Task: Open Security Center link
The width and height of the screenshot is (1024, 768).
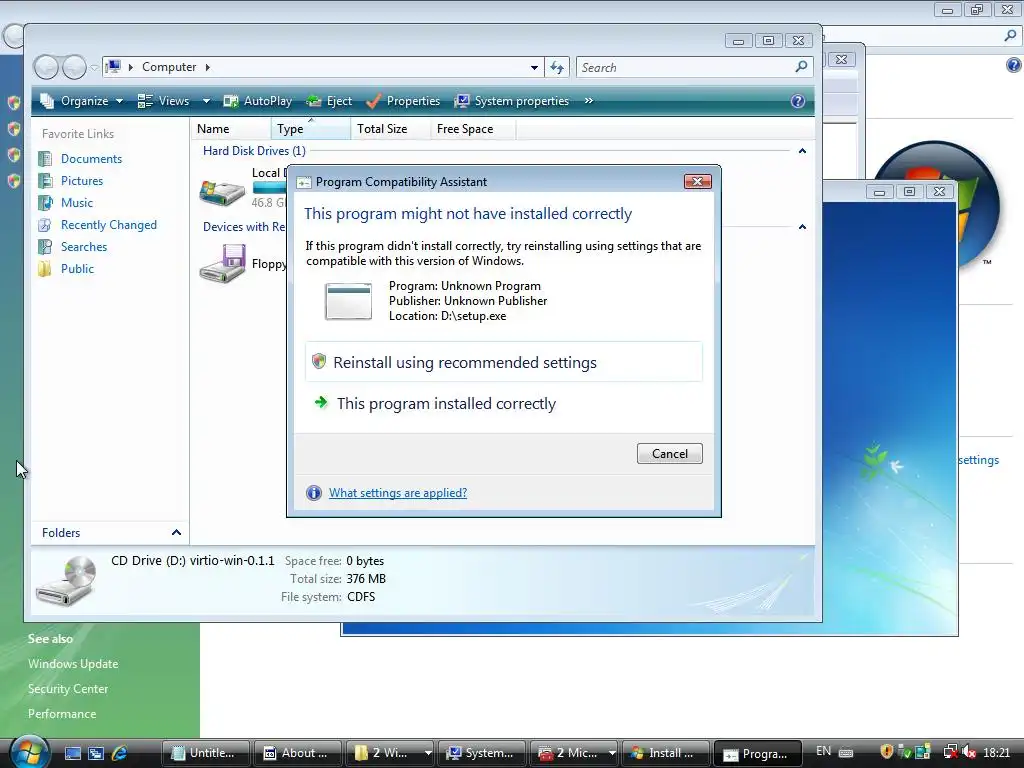Action: coord(68,688)
